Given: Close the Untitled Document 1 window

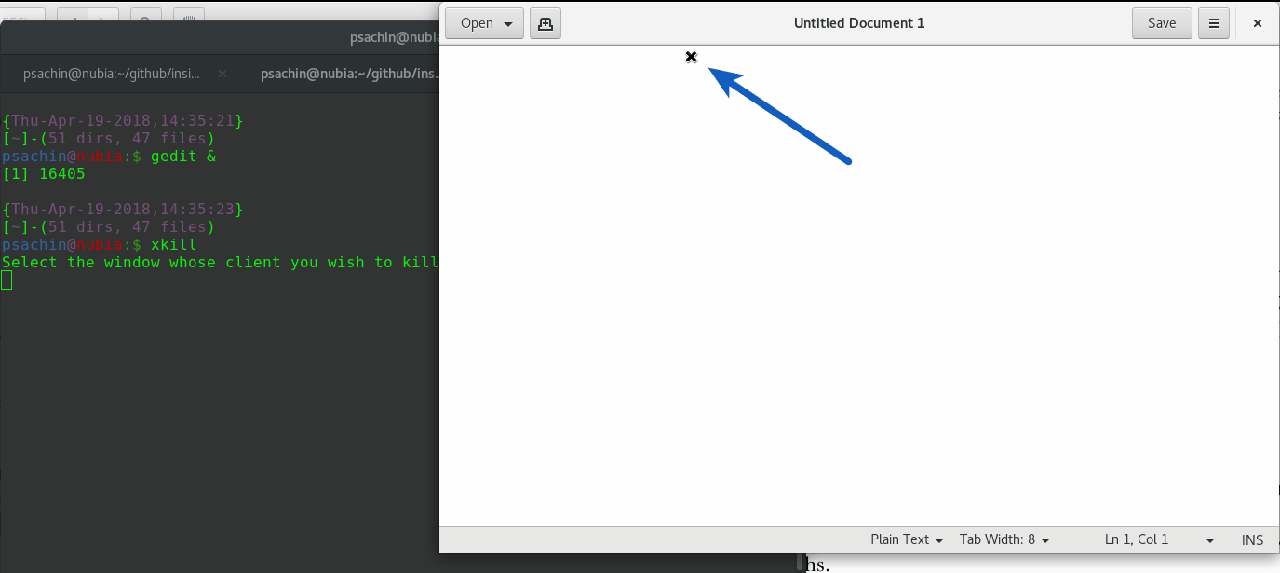Looking at the screenshot, I should 1257,23.
